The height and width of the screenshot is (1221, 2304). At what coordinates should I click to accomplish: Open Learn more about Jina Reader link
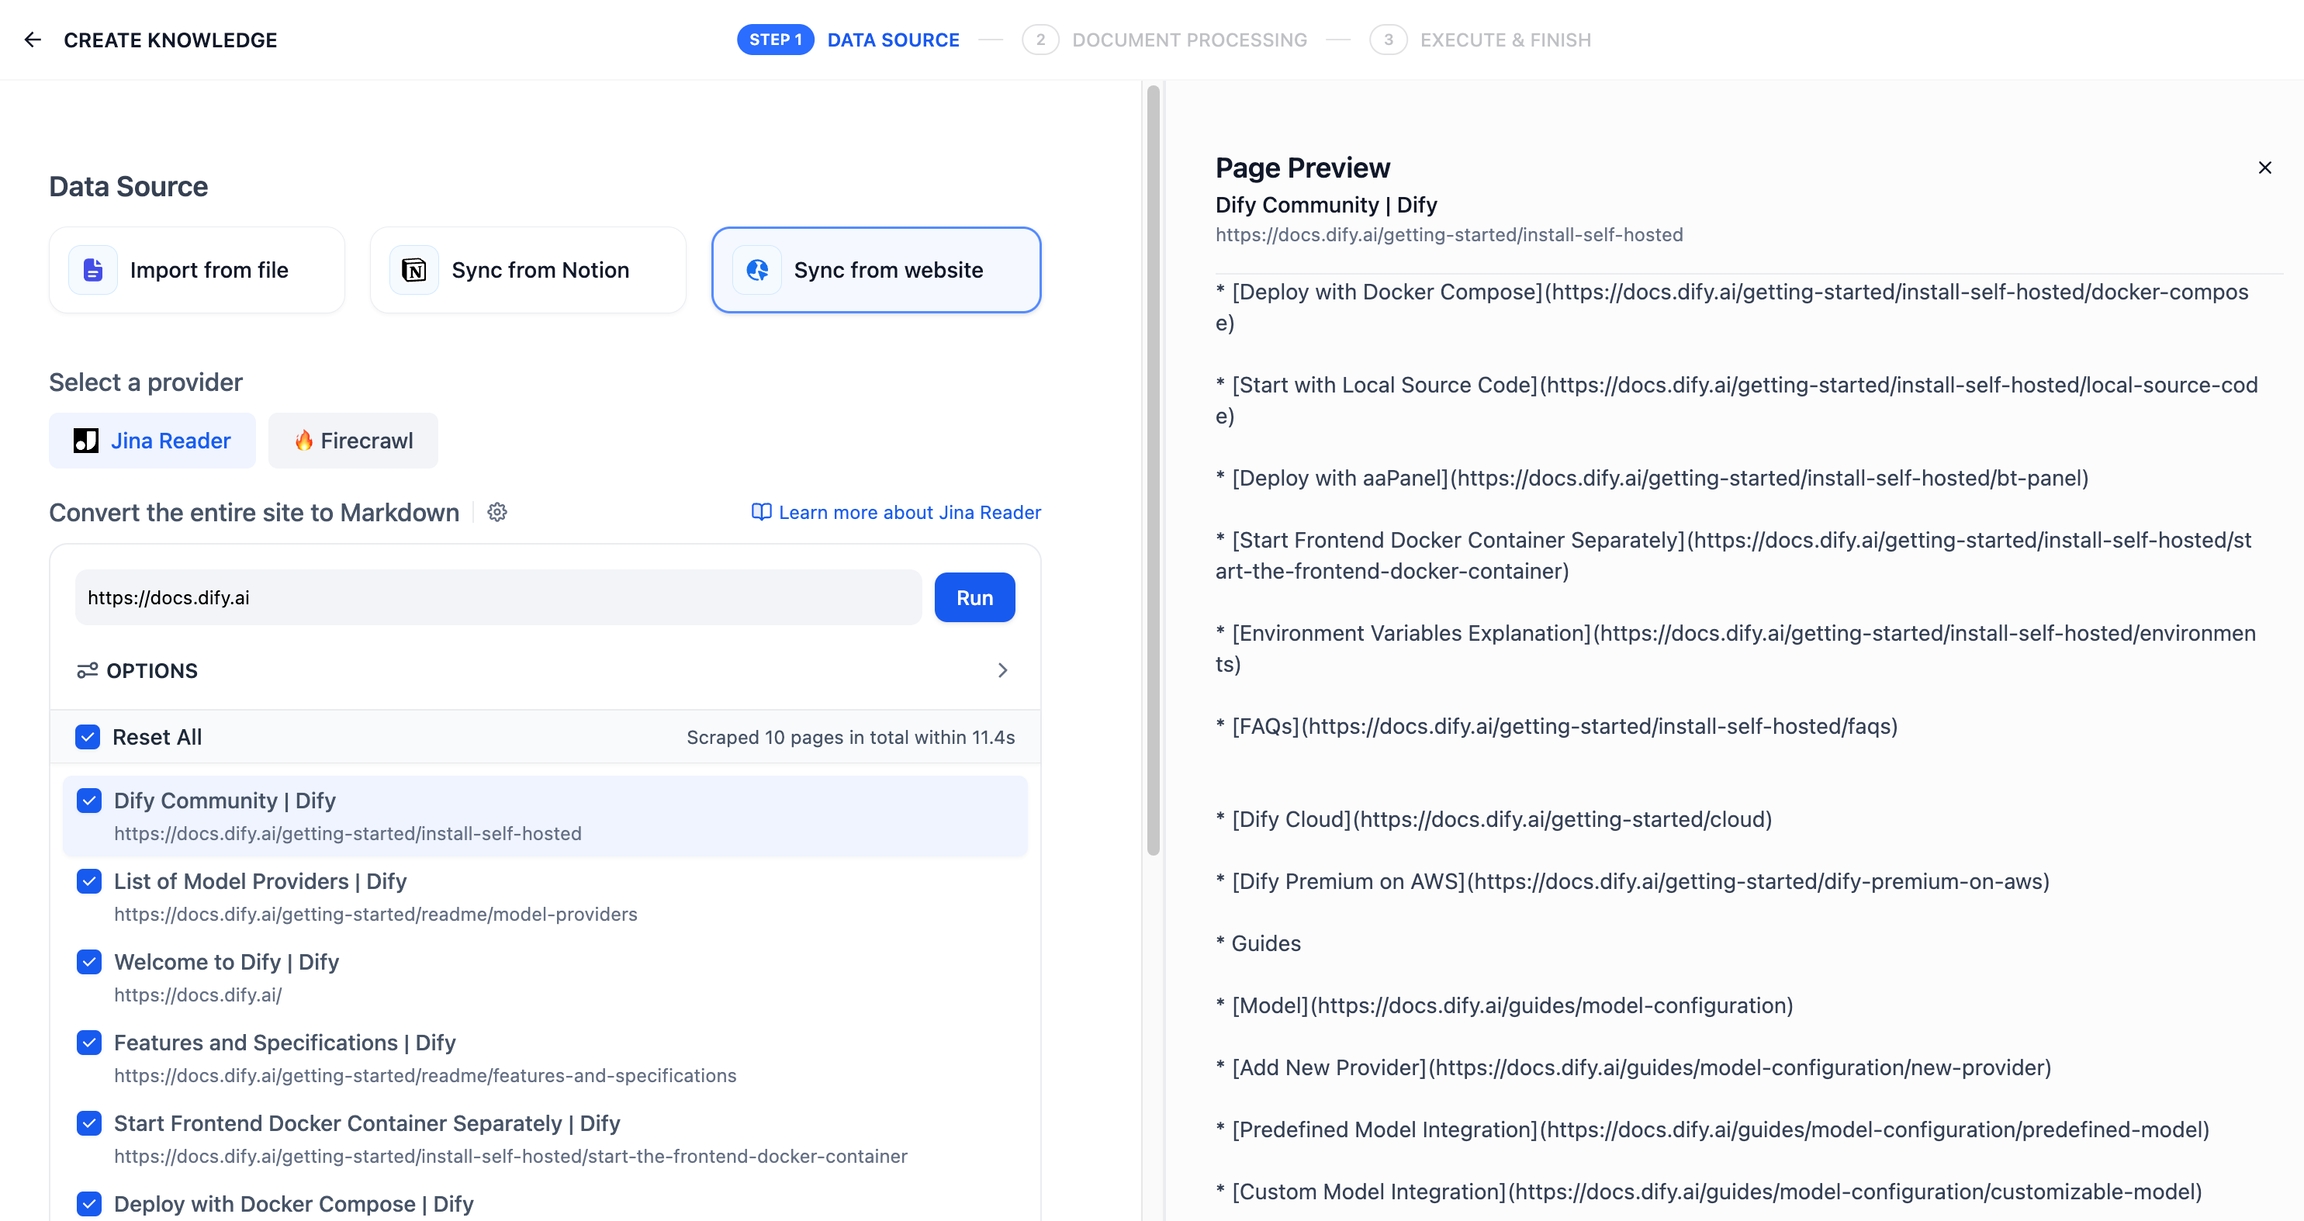point(909,513)
